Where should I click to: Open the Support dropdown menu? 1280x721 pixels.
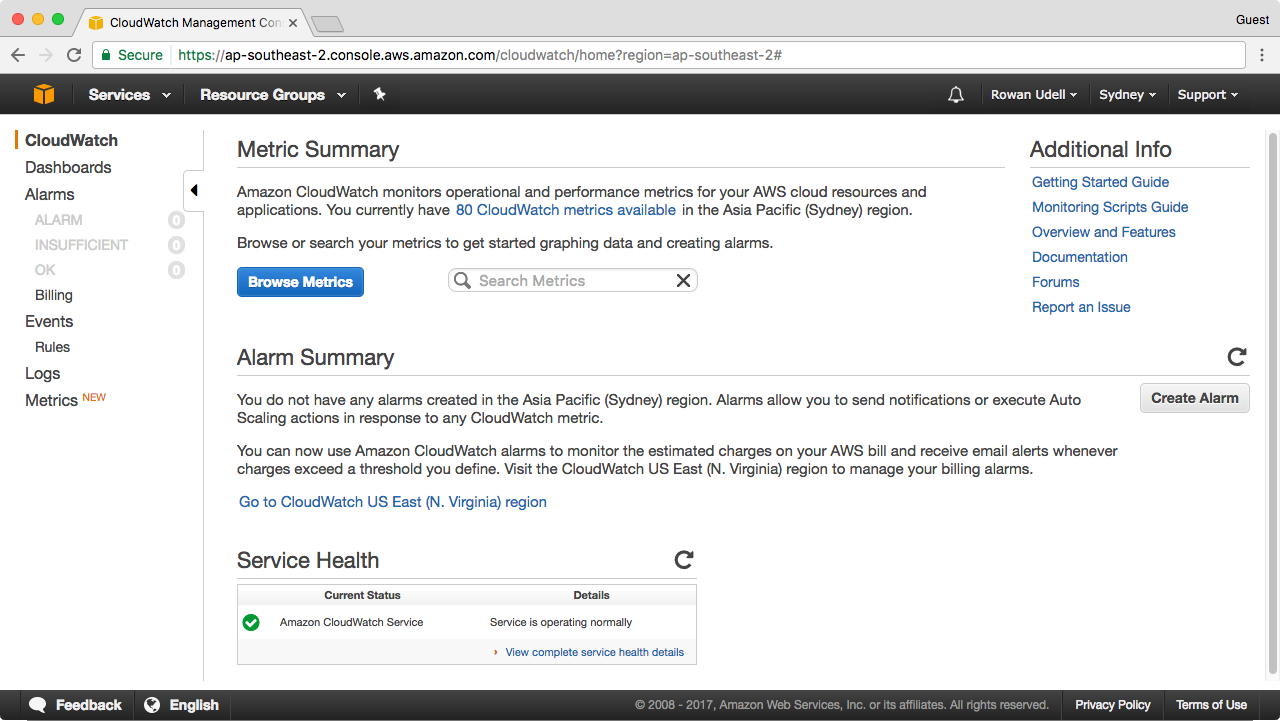[1208, 94]
